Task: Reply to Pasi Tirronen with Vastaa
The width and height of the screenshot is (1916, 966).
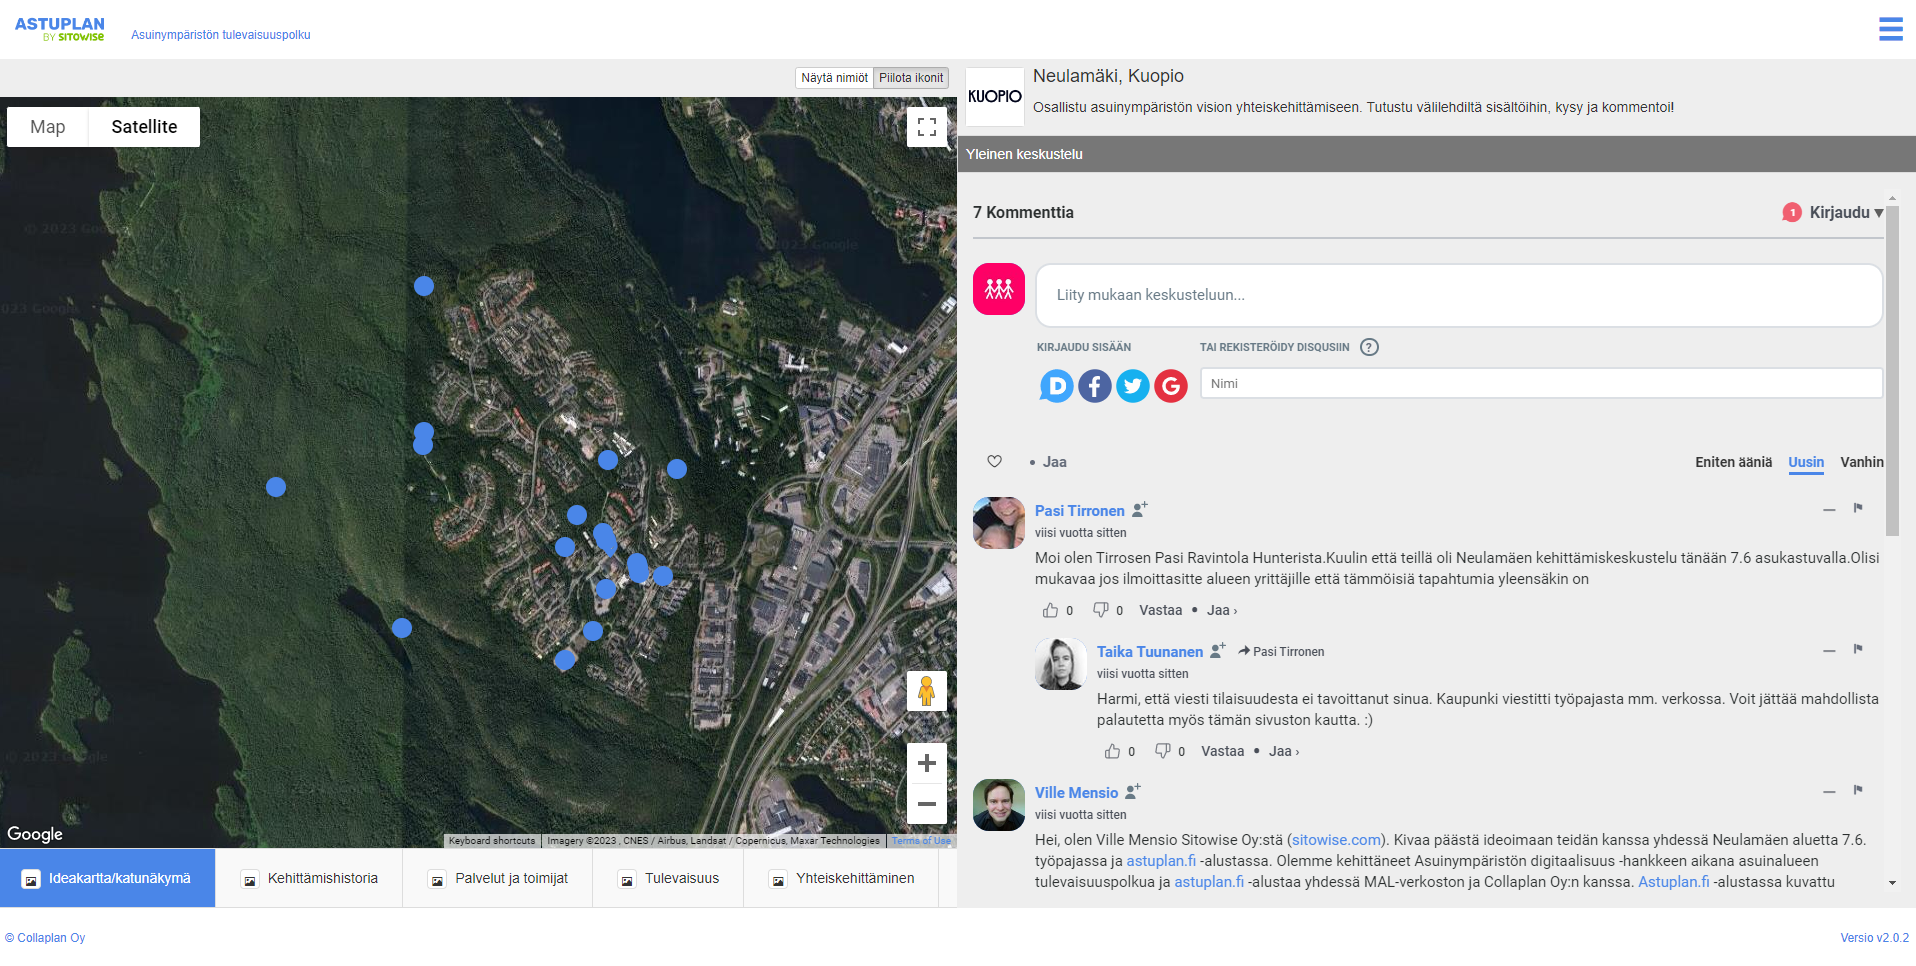Action: pos(1160,610)
